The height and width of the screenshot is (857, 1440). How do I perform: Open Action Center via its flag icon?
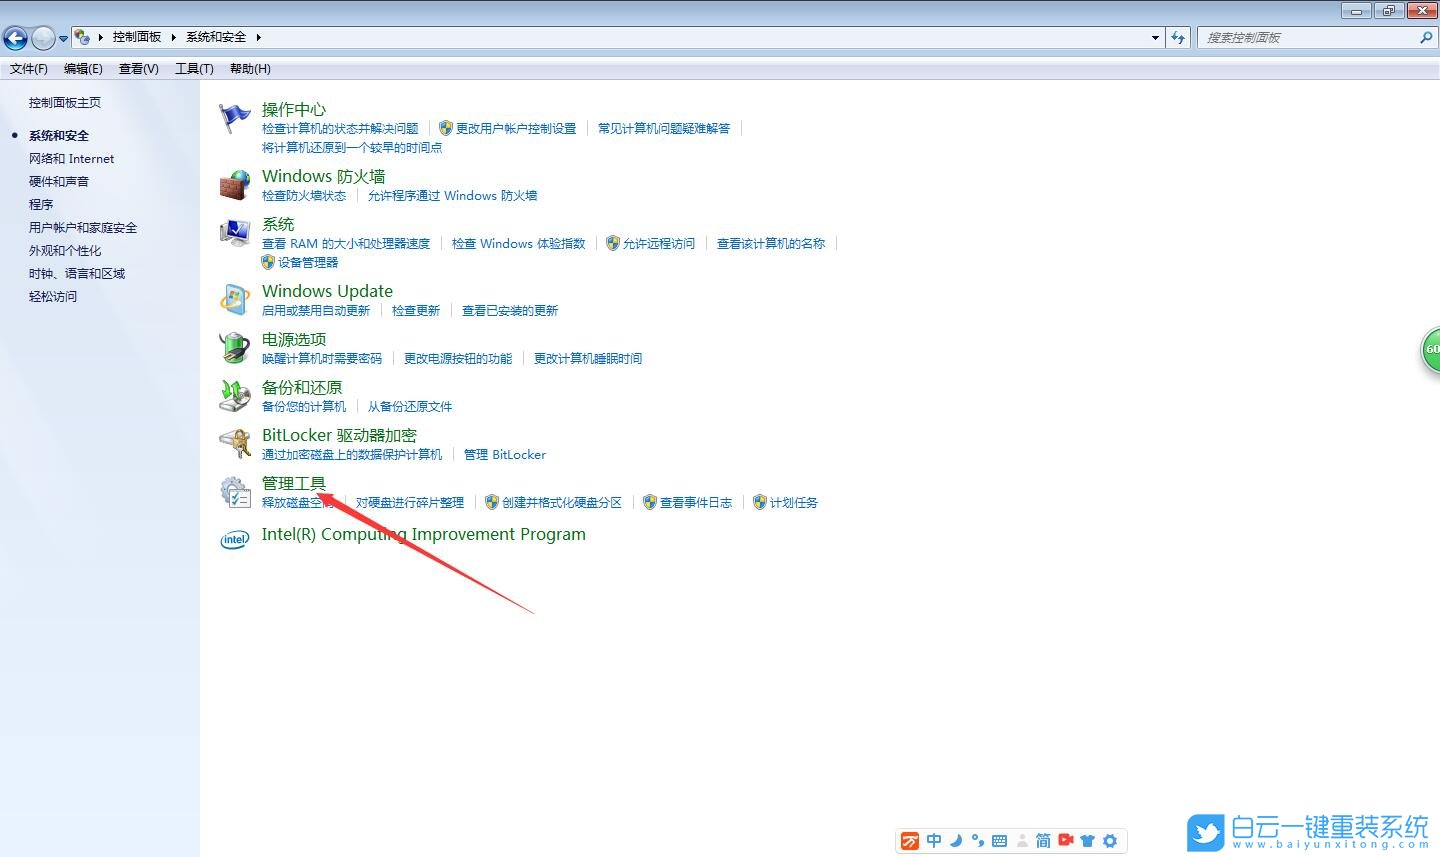[x=234, y=117]
